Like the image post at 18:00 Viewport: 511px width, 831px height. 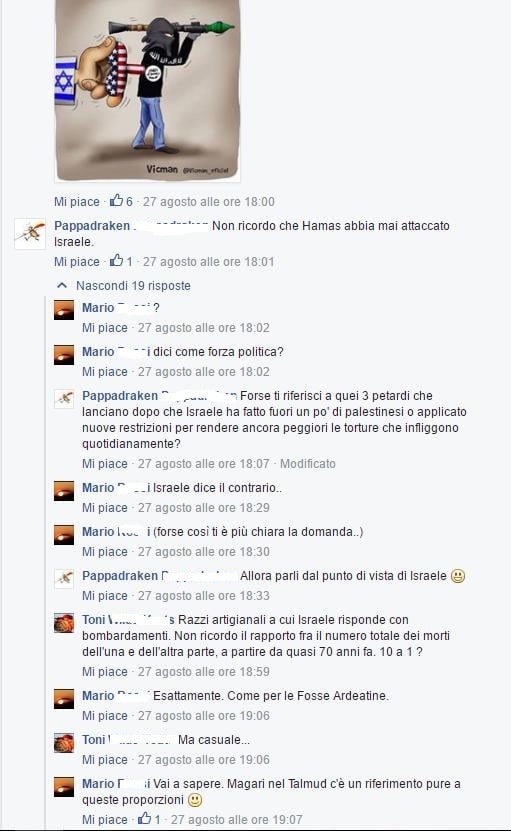click(x=76, y=201)
